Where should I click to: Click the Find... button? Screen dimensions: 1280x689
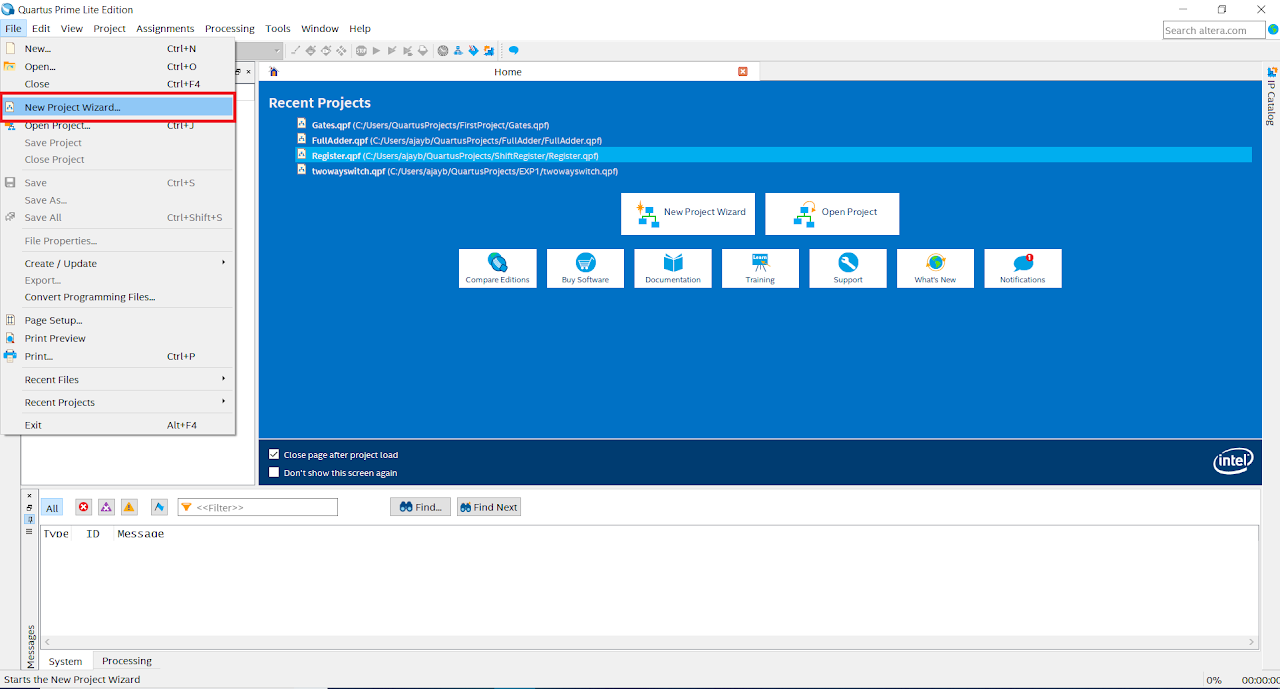[420, 507]
